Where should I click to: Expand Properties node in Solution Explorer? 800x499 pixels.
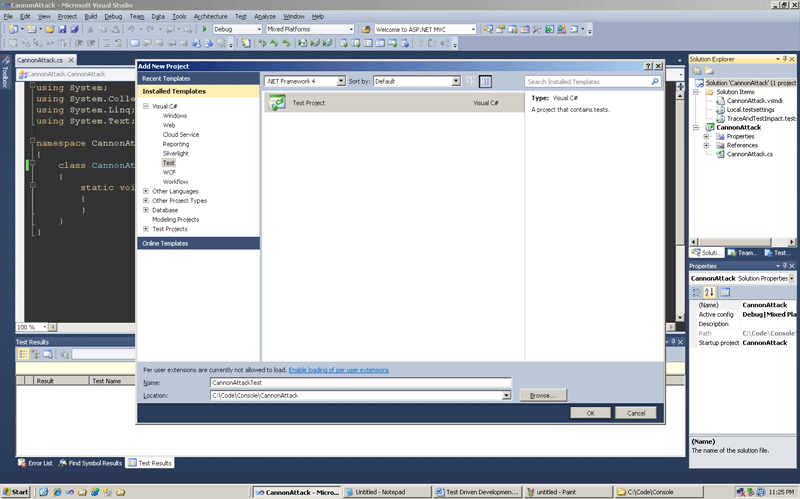[x=707, y=137]
